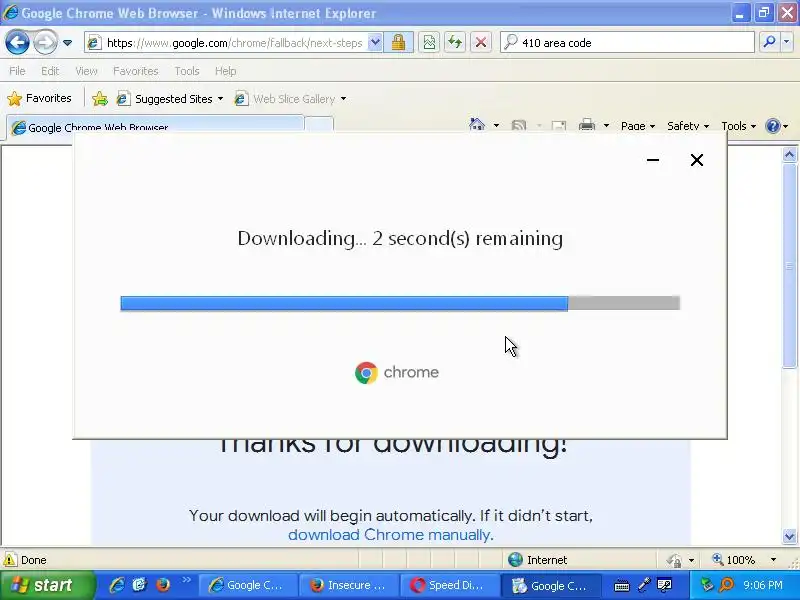Viewport: 800px width, 600px height.
Task: Switch to Insecure Firefox taskbar button
Action: [348, 585]
